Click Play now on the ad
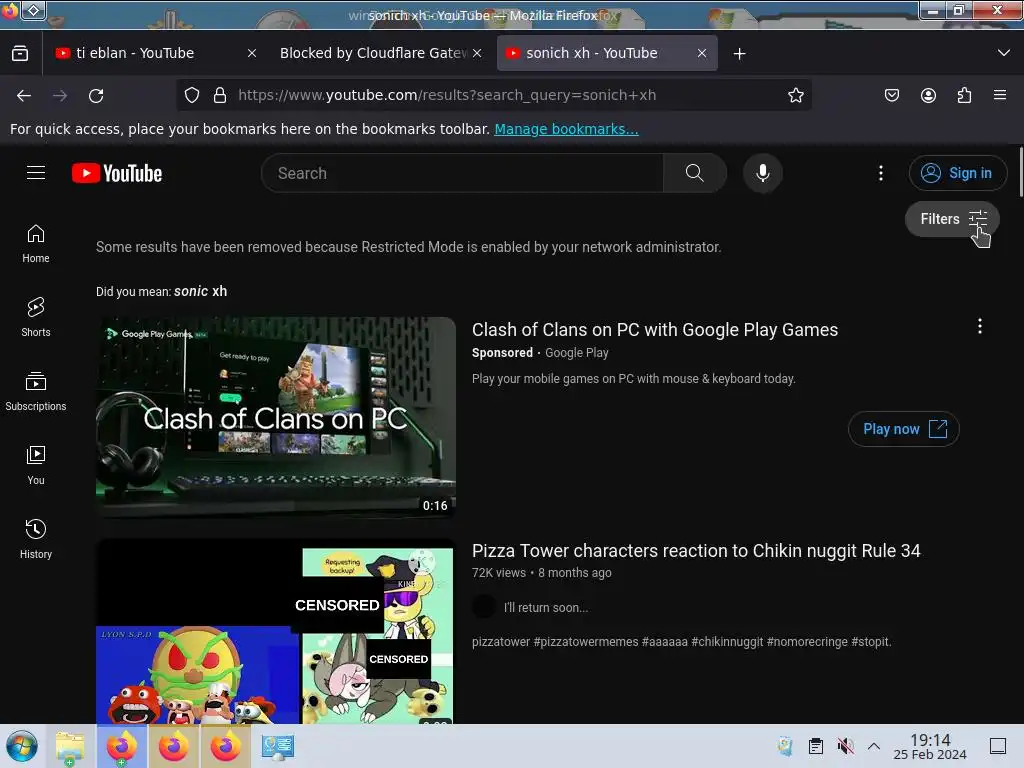Screen dimensions: 1024x768 pos(904,429)
